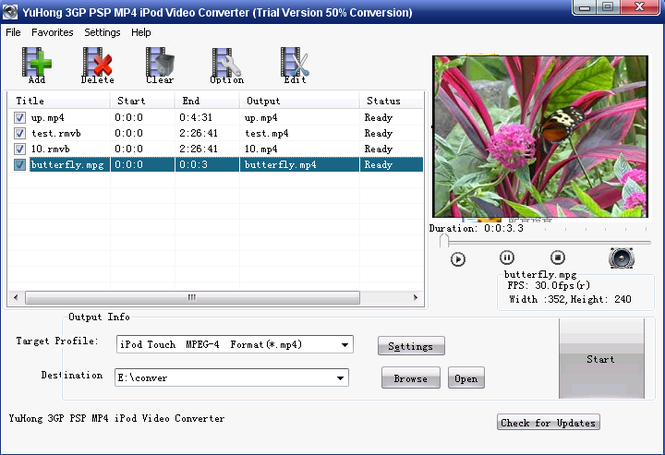Click the Start column header
The width and height of the screenshot is (665, 455).
[142, 101]
